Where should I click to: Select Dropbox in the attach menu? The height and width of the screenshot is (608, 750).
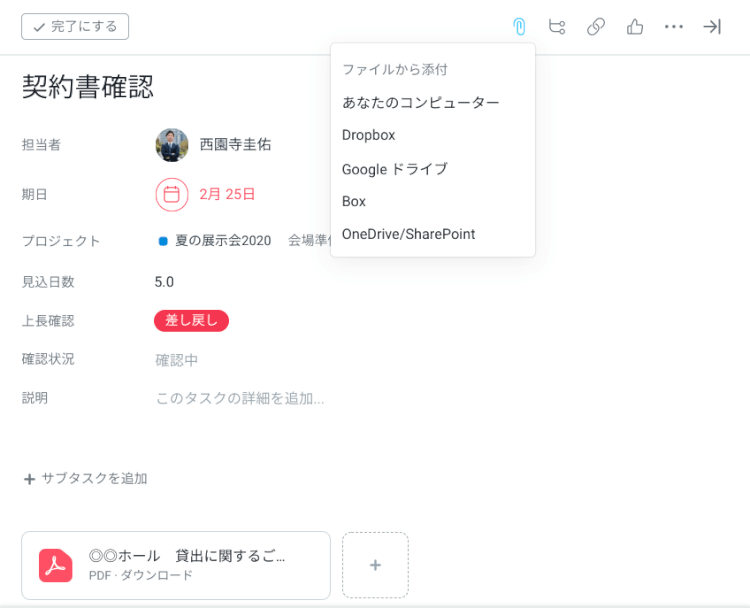tap(368, 135)
